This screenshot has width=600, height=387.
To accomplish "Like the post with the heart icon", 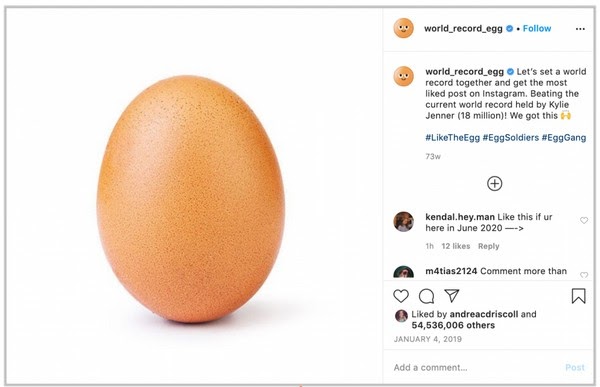I will click(401, 296).
